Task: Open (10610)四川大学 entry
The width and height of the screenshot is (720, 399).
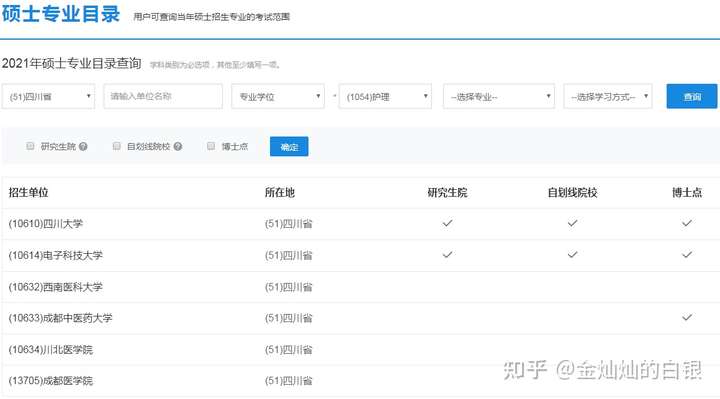Action: coord(45,224)
